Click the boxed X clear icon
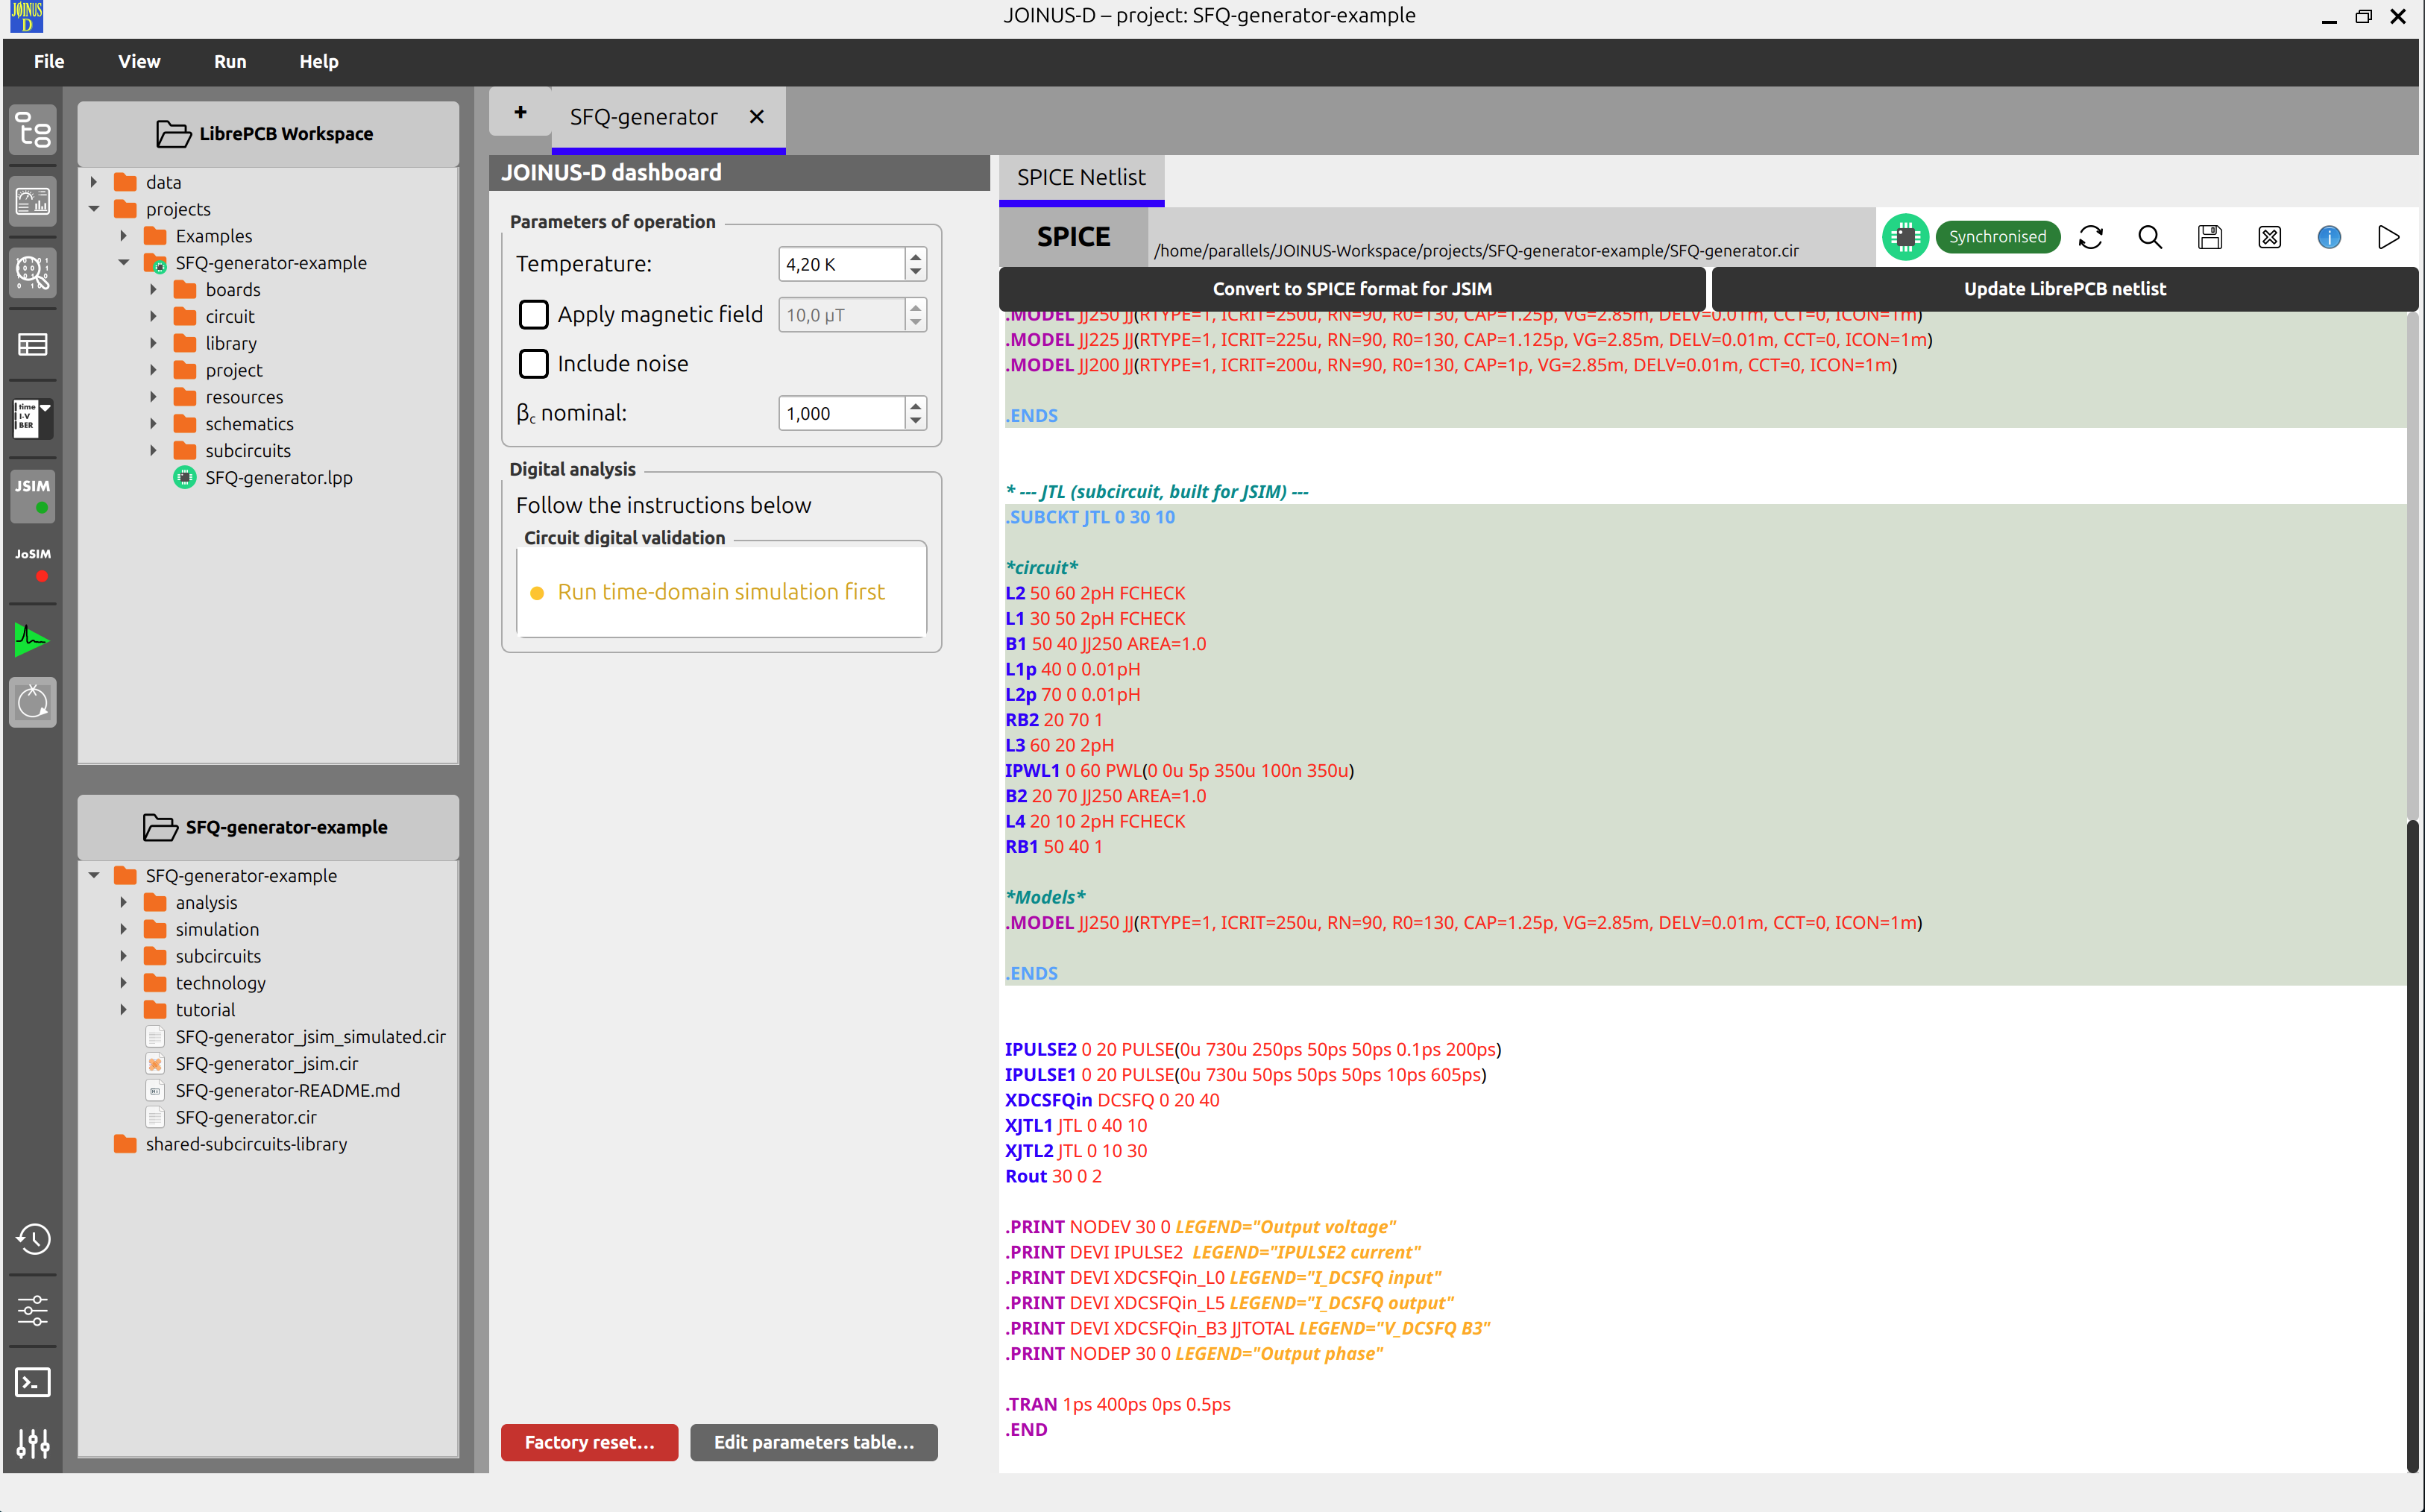 (x=2270, y=237)
